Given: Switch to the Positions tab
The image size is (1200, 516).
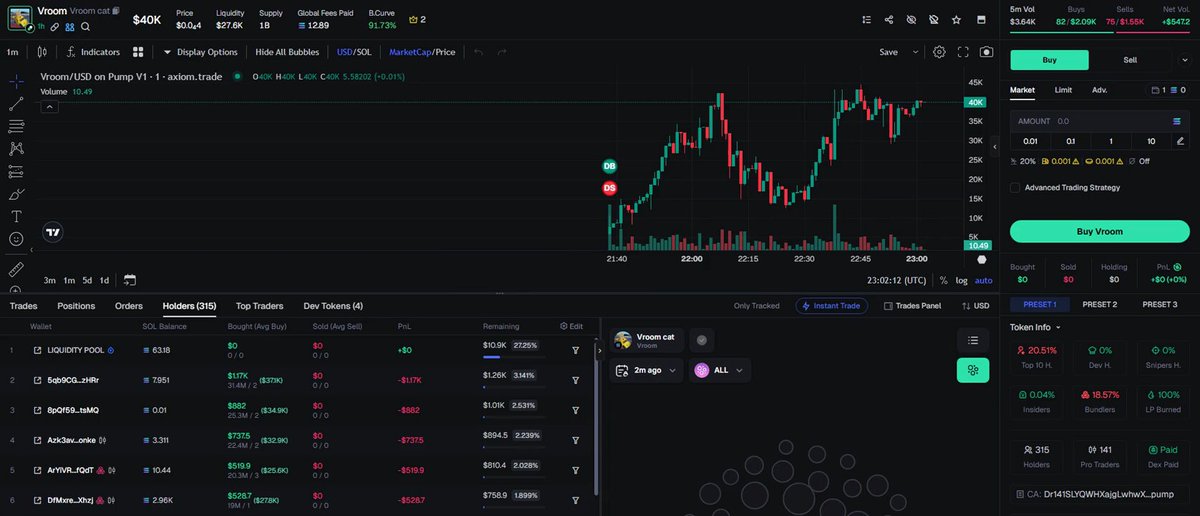Looking at the screenshot, I should [x=76, y=306].
